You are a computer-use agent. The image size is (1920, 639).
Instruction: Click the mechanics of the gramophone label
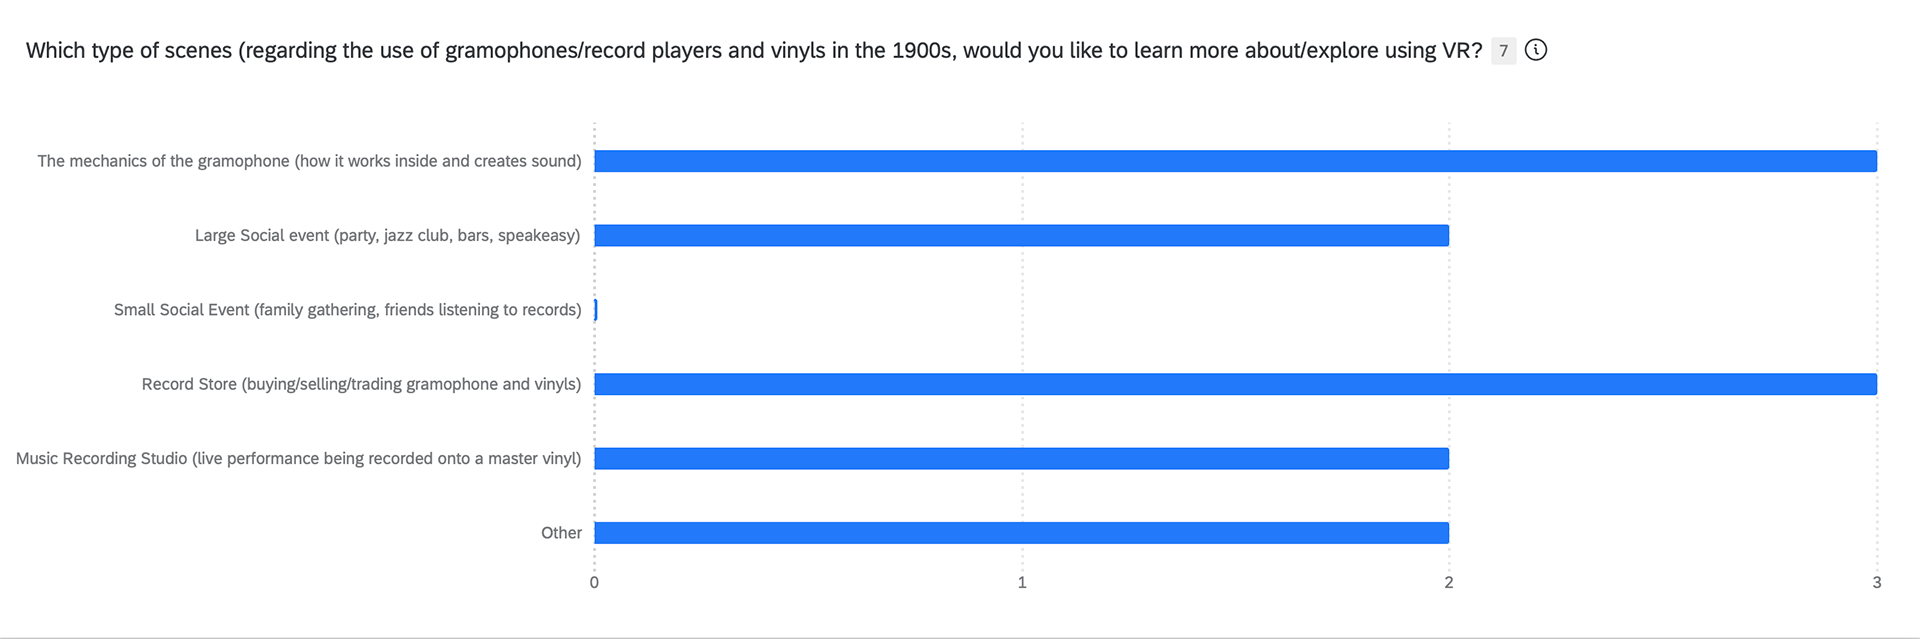pos(309,161)
